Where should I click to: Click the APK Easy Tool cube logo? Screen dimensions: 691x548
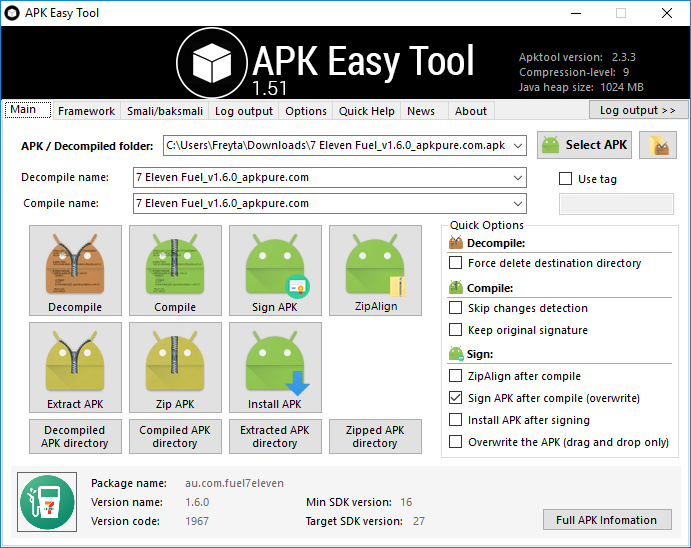coord(212,63)
